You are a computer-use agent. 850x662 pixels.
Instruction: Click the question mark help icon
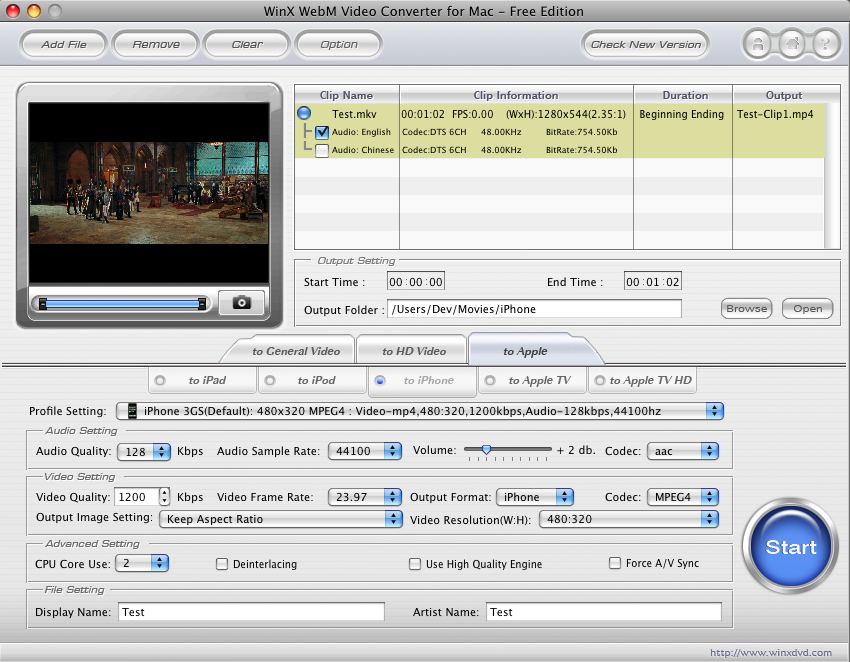click(x=825, y=44)
